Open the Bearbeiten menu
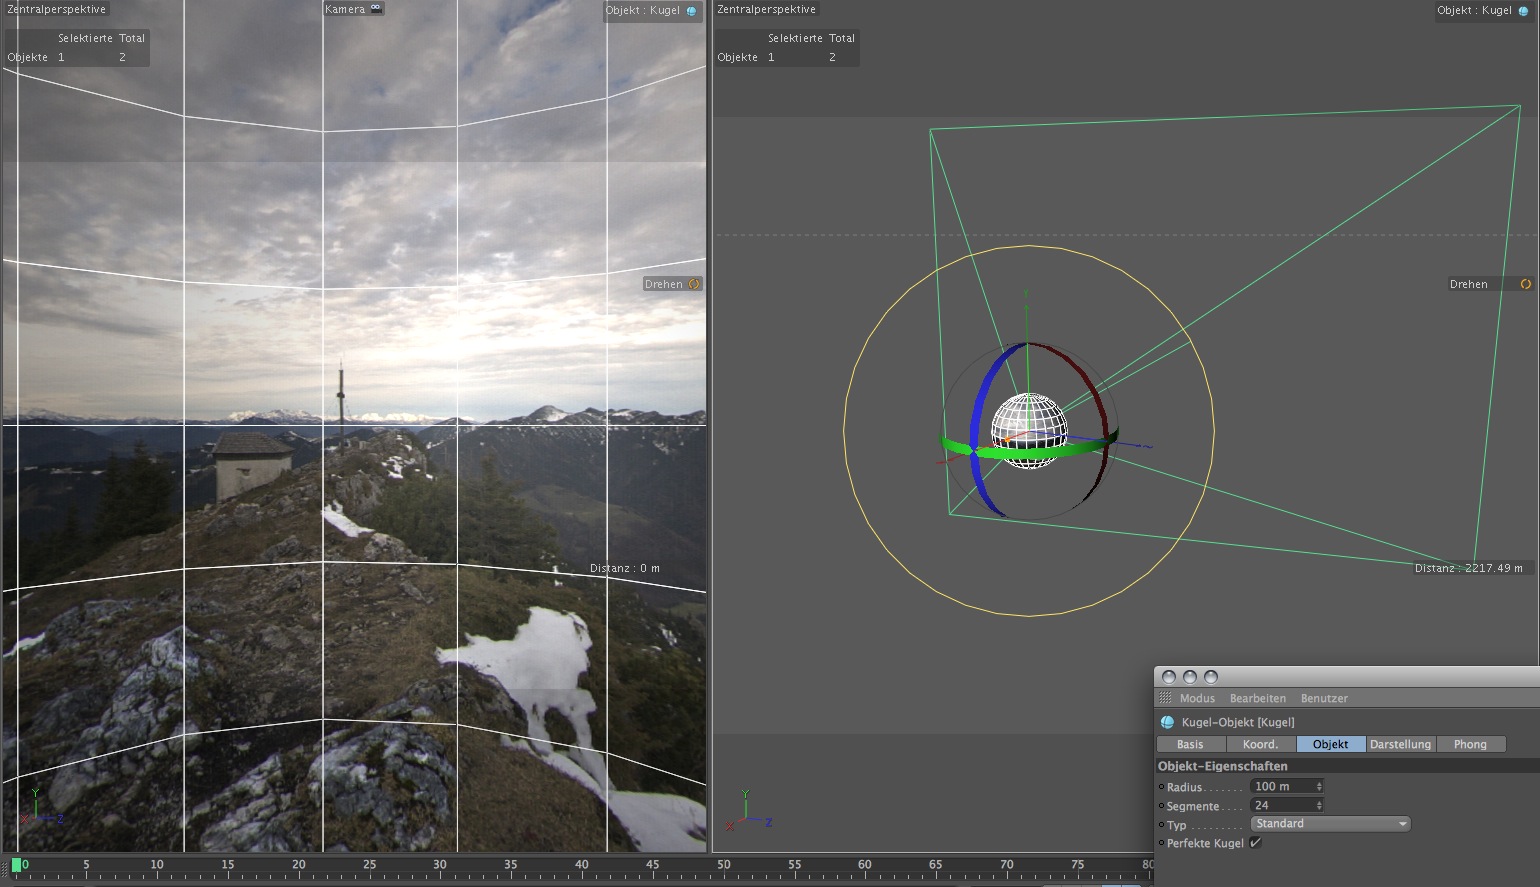 (1257, 698)
